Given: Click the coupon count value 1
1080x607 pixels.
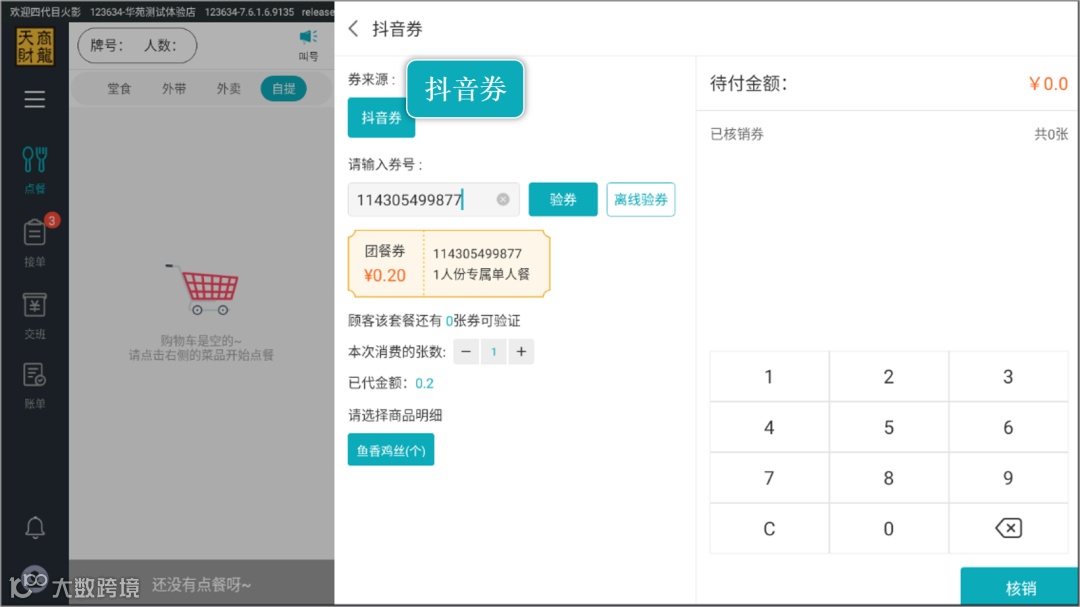Looking at the screenshot, I should 494,352.
